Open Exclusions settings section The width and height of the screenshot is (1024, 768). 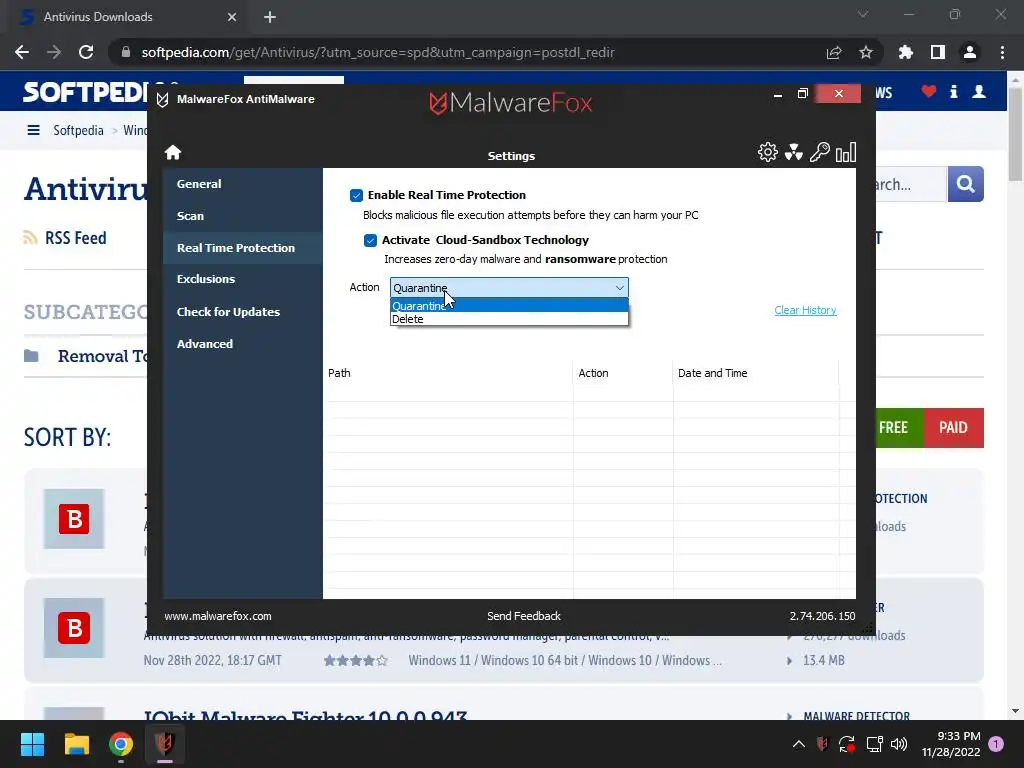pos(243,280)
